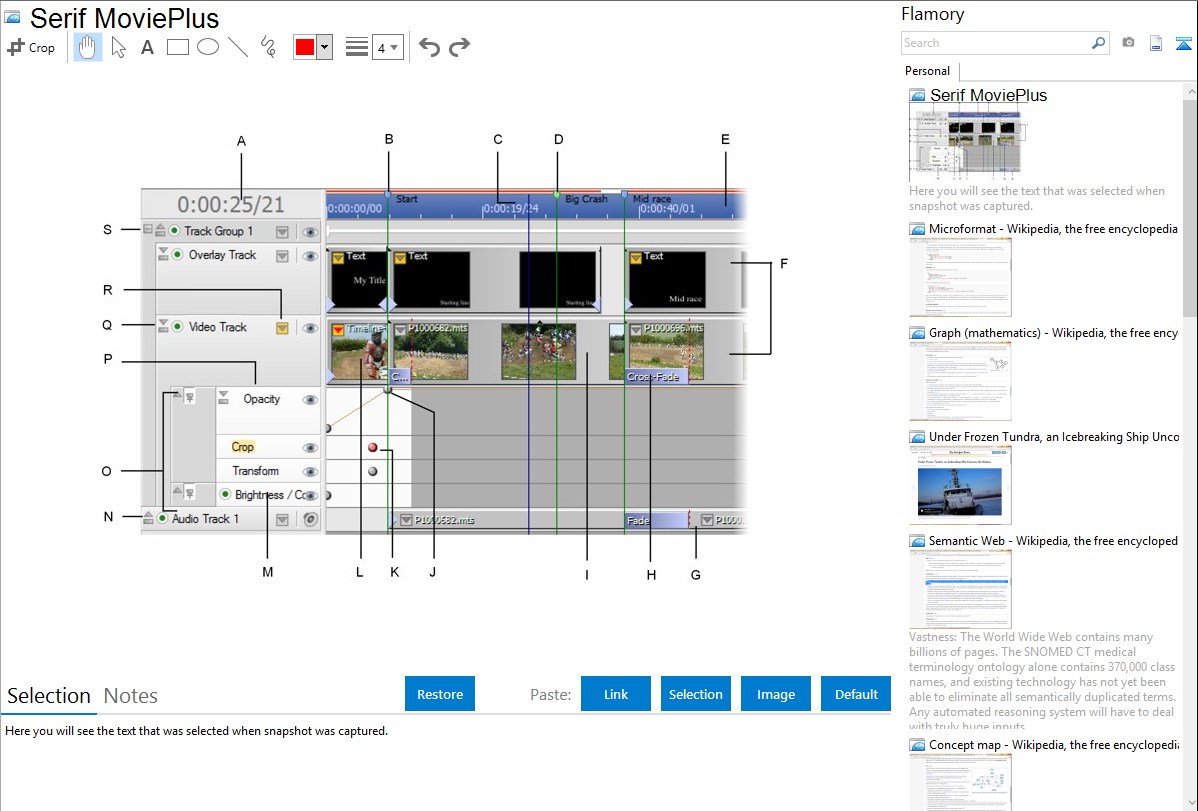Click the Mid race timeline marker
This screenshot has height=811, width=1198.
[x=624, y=196]
